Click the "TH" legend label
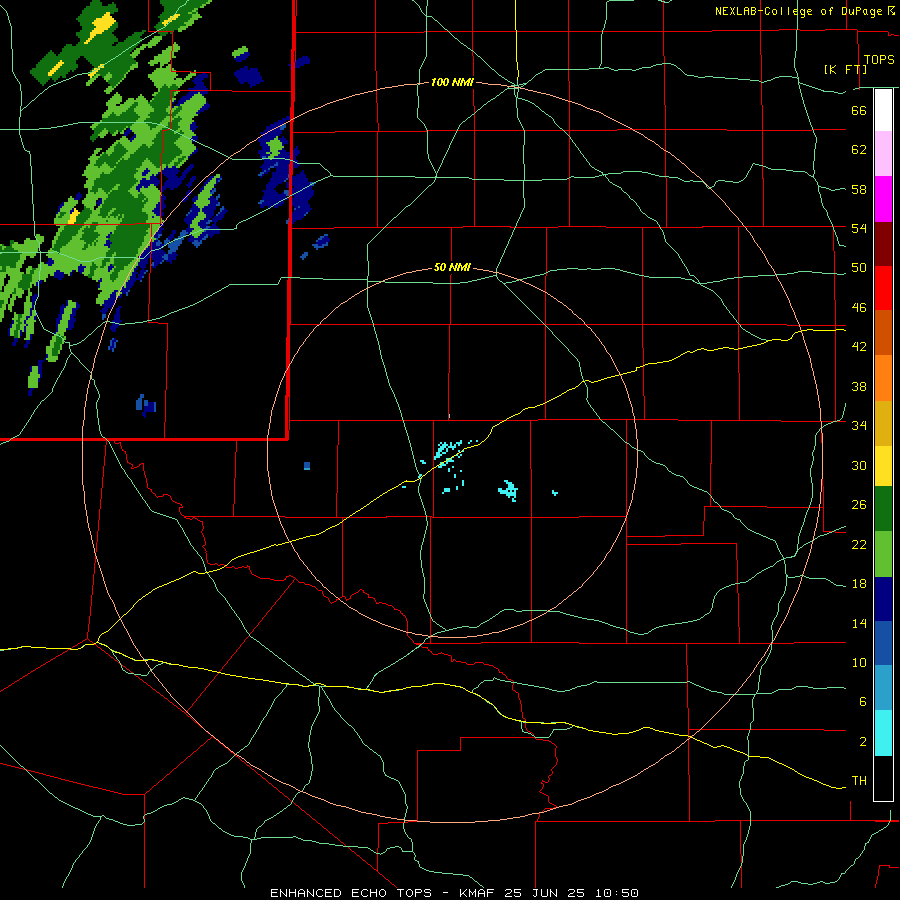The height and width of the screenshot is (900, 900). click(859, 781)
